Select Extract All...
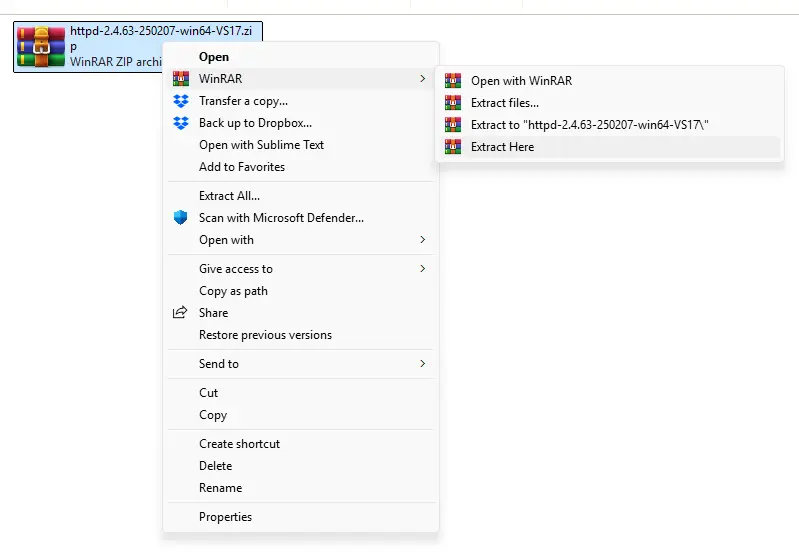Image resolution: width=799 pixels, height=560 pixels. click(301, 196)
